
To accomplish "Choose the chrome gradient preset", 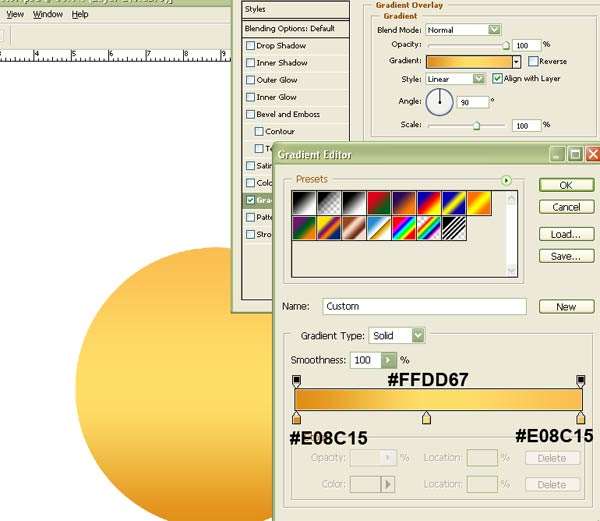I will [378, 229].
